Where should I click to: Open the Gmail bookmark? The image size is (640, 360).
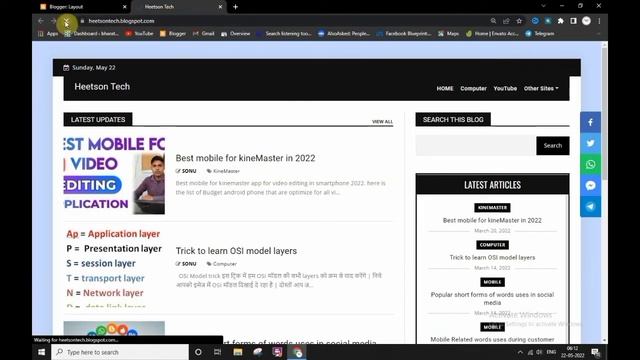coord(204,33)
